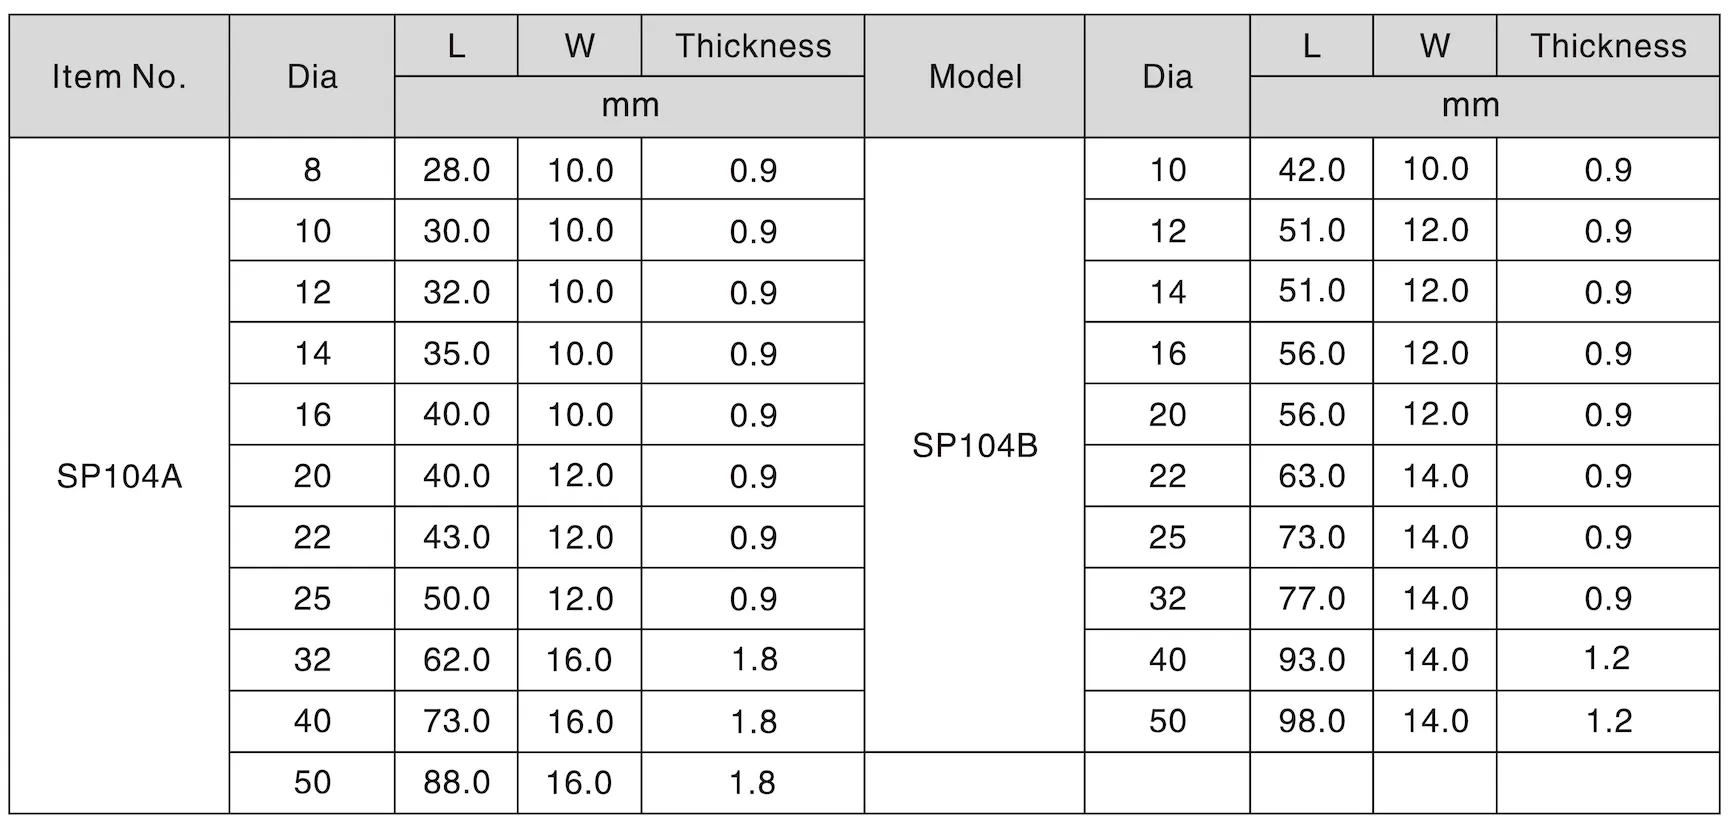
Task: Select the 28.0 length cell for Dia 8
Action: 456,169
